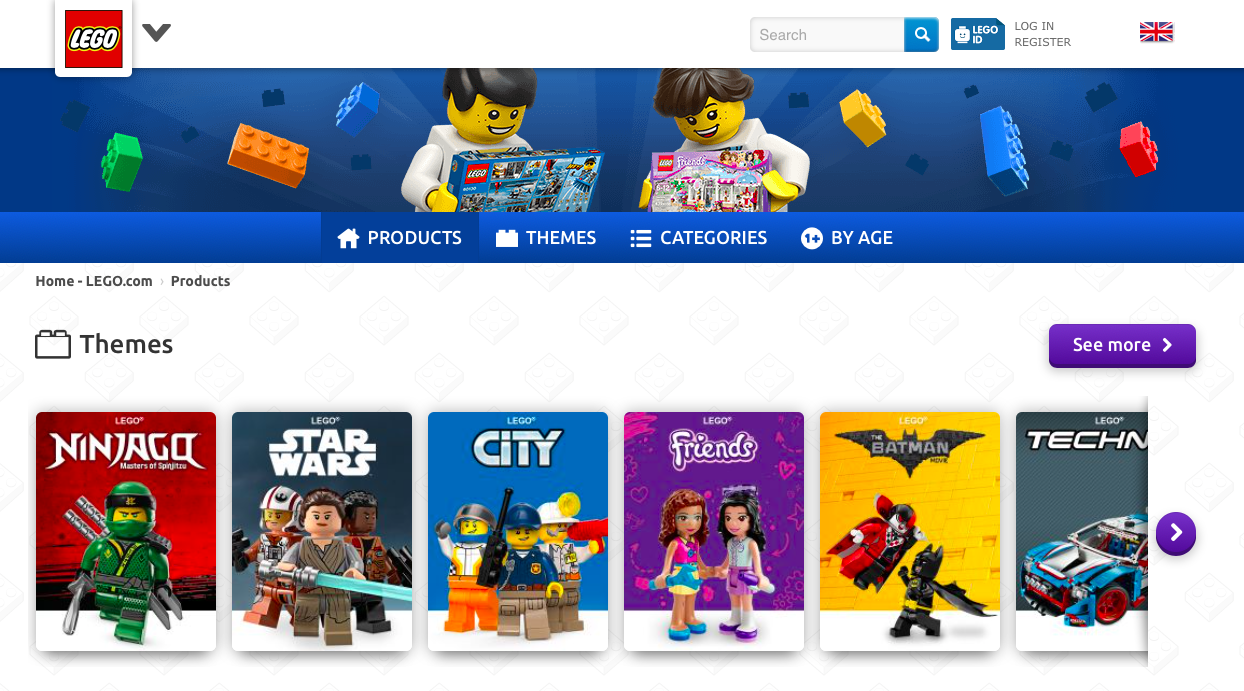Advance carousel with purple next arrow
This screenshot has height=691, width=1244.
(x=1176, y=533)
